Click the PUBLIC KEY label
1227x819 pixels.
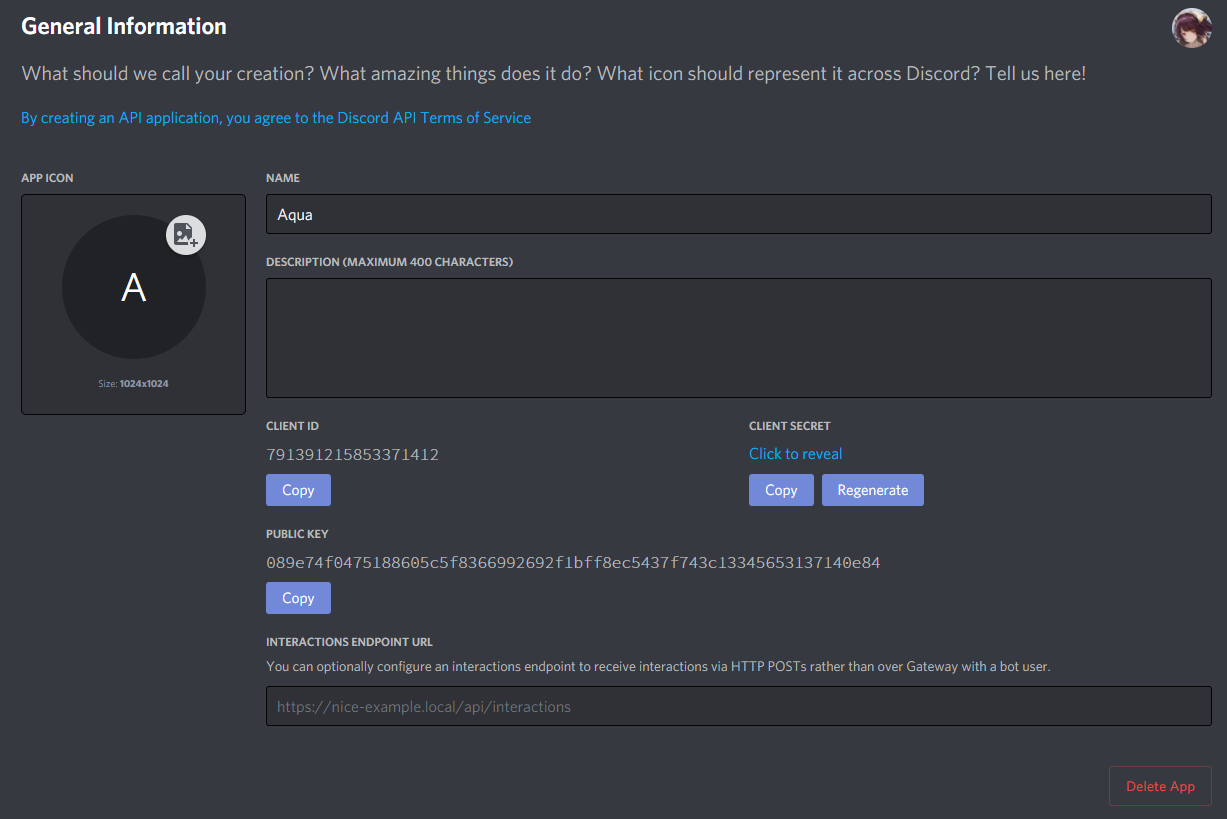tap(297, 534)
